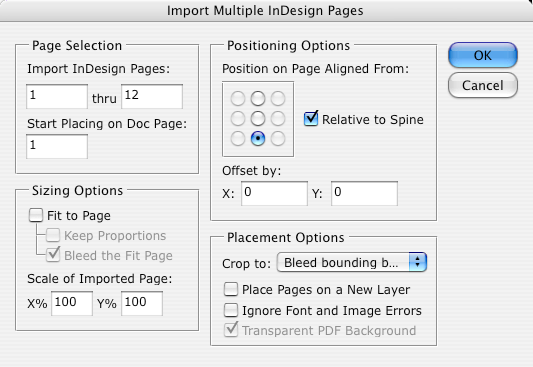Select the middle-center alignment radio button
Screen dimensions: 533x367
(x=258, y=119)
